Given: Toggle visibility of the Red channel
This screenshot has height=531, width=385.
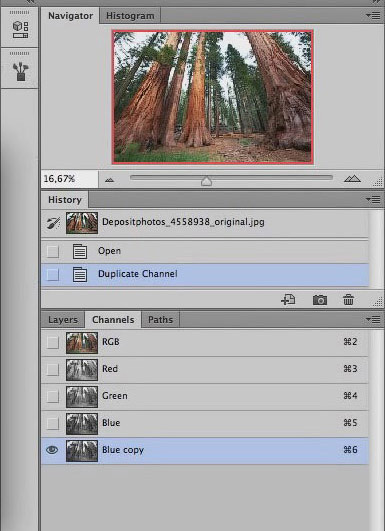Looking at the screenshot, I should [52, 369].
